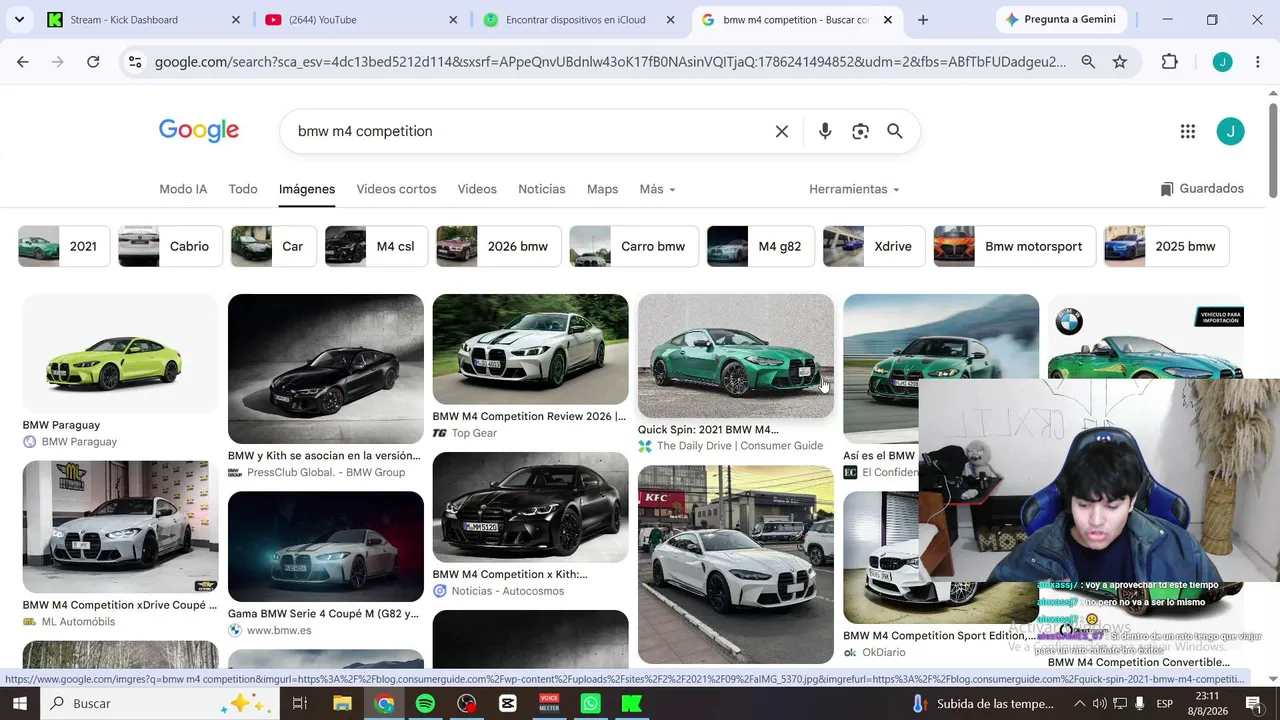
Task: Open Google Lens image search
Action: 860,131
